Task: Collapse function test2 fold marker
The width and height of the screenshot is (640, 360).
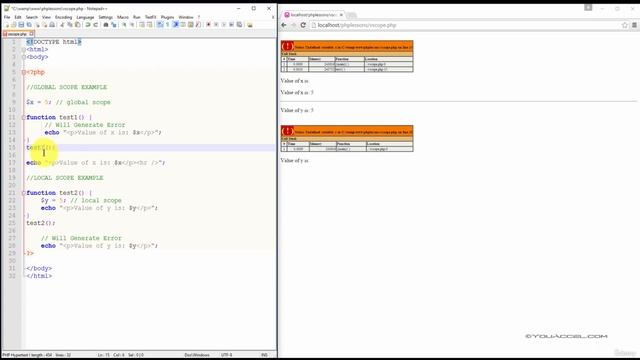Action: point(24,193)
